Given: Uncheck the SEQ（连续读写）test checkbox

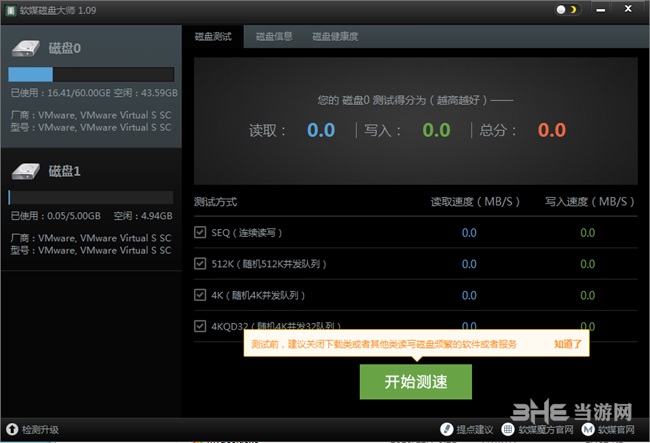Looking at the screenshot, I should (x=200, y=232).
